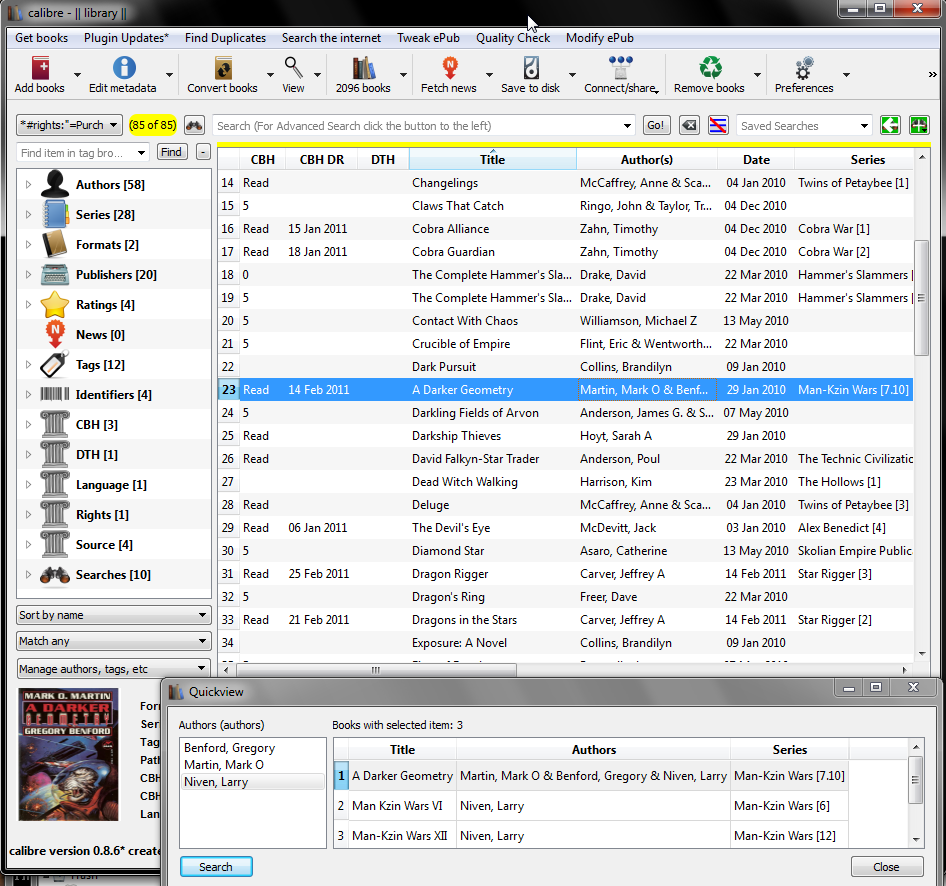
Task: Open Get books menu
Action: [42, 37]
